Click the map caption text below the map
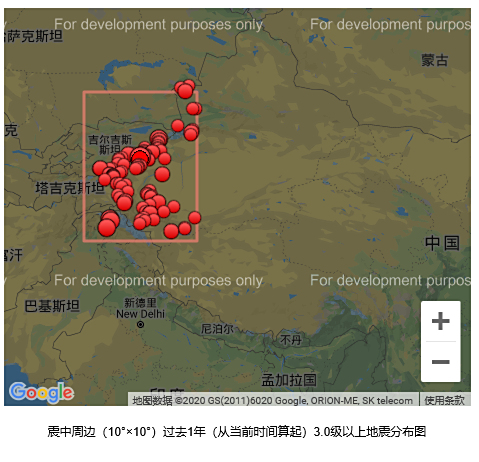 tap(236, 431)
